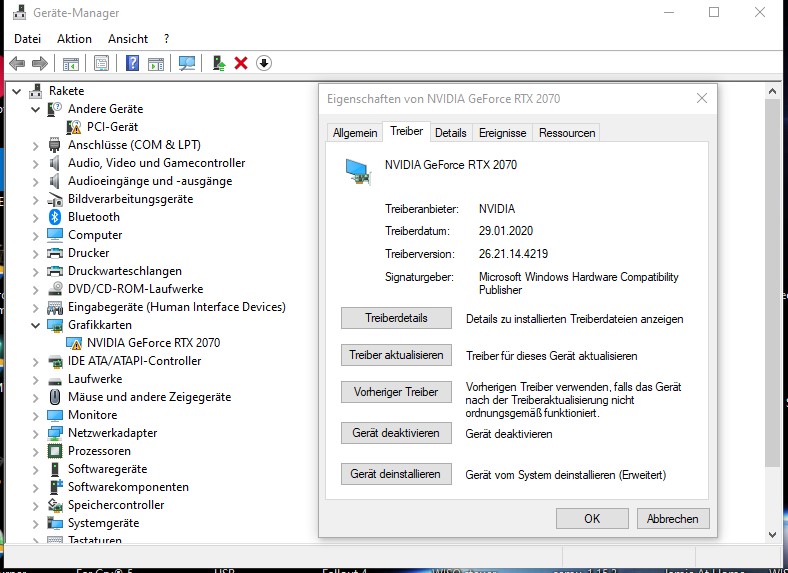Expand the IDE ATA/ATAPI-Controller category
Viewport: 788px width, 573px height.
coord(35,362)
